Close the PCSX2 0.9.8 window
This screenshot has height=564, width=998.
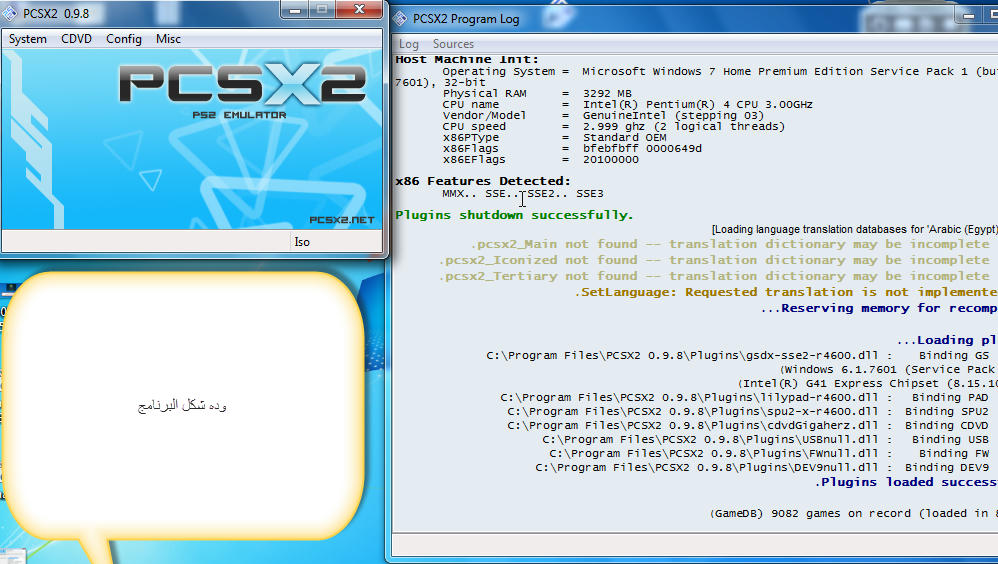pyautogui.click(x=359, y=10)
